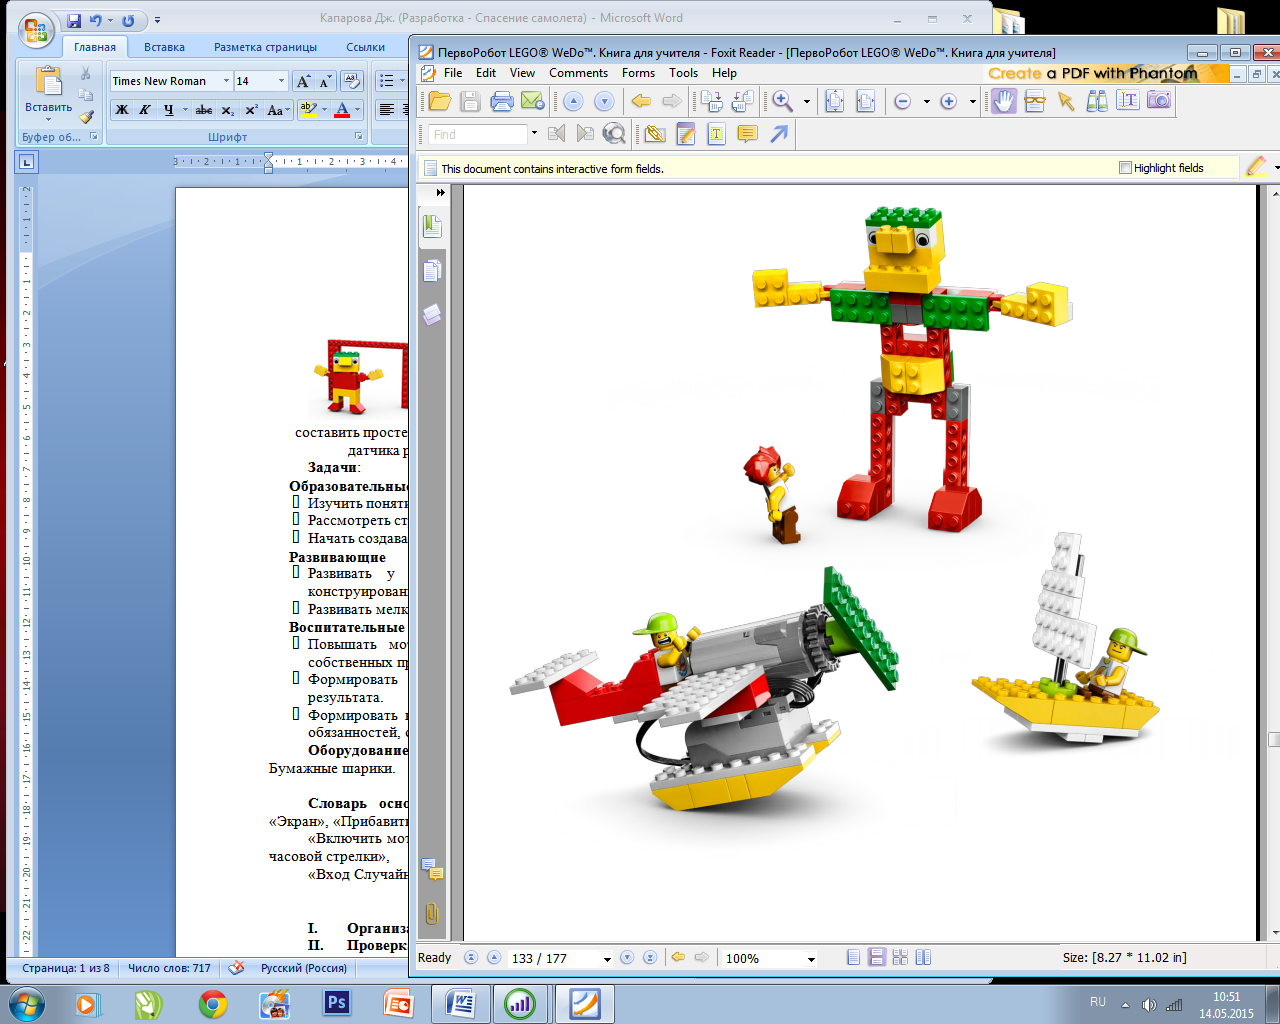The height and width of the screenshot is (1024, 1280).
Task: Switch to the Вставка ribbon tab
Action: [164, 47]
